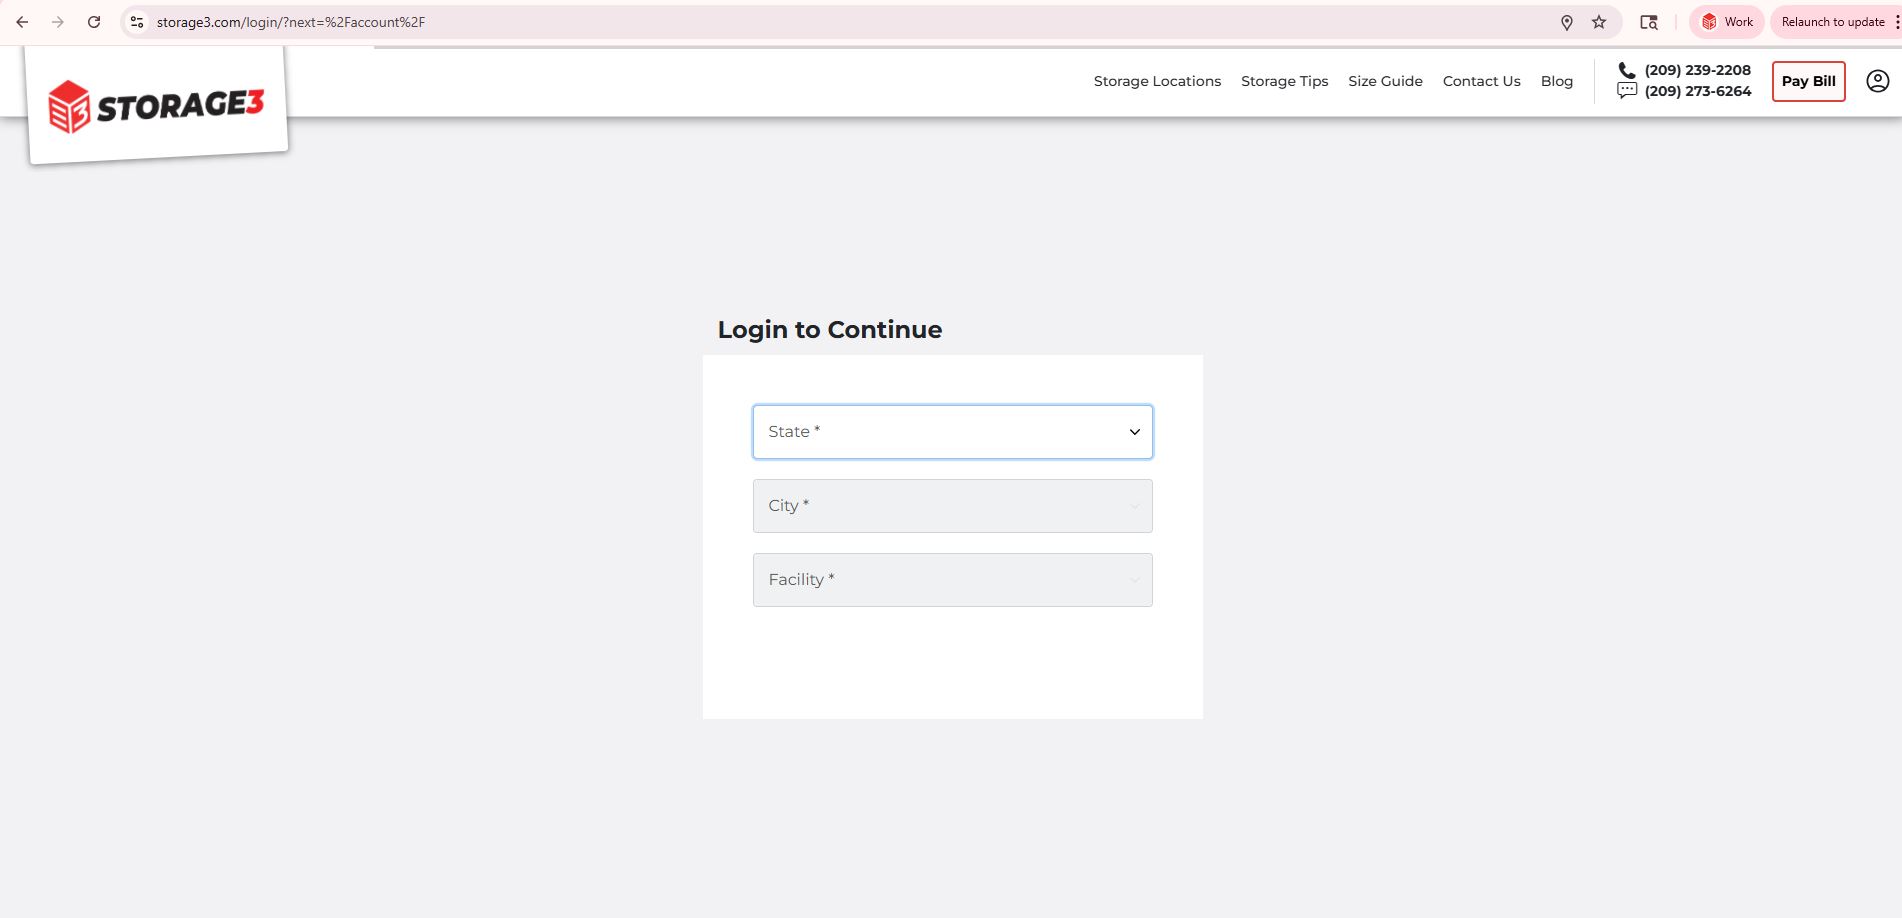
Task: Open the browser three-dot menu
Action: click(1896, 22)
